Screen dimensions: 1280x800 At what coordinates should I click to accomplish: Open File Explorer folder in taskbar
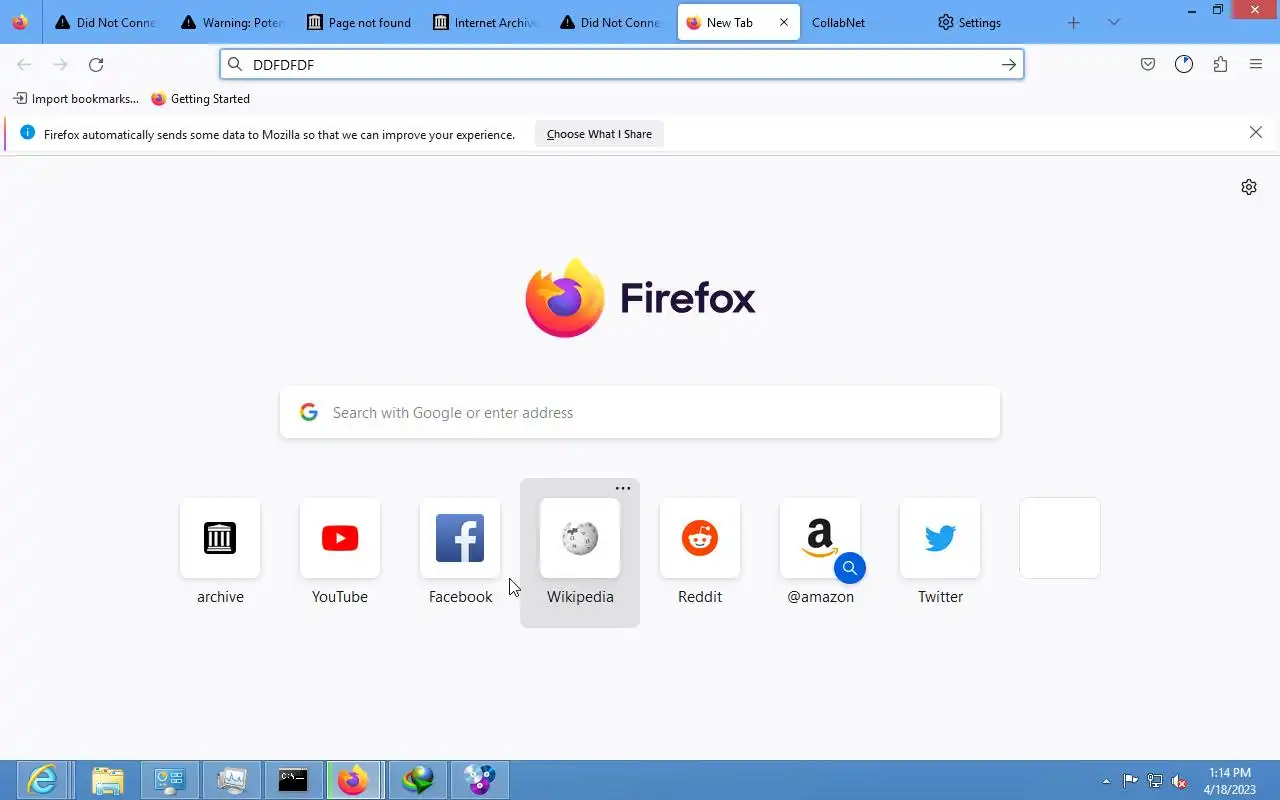click(x=107, y=780)
